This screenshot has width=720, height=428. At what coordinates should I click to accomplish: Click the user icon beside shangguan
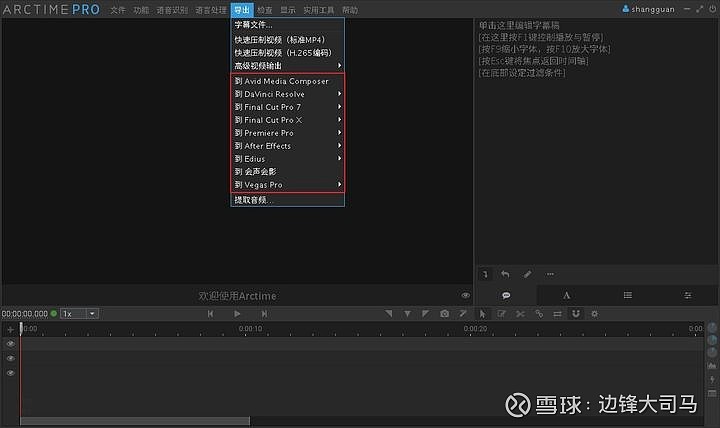(625, 9)
